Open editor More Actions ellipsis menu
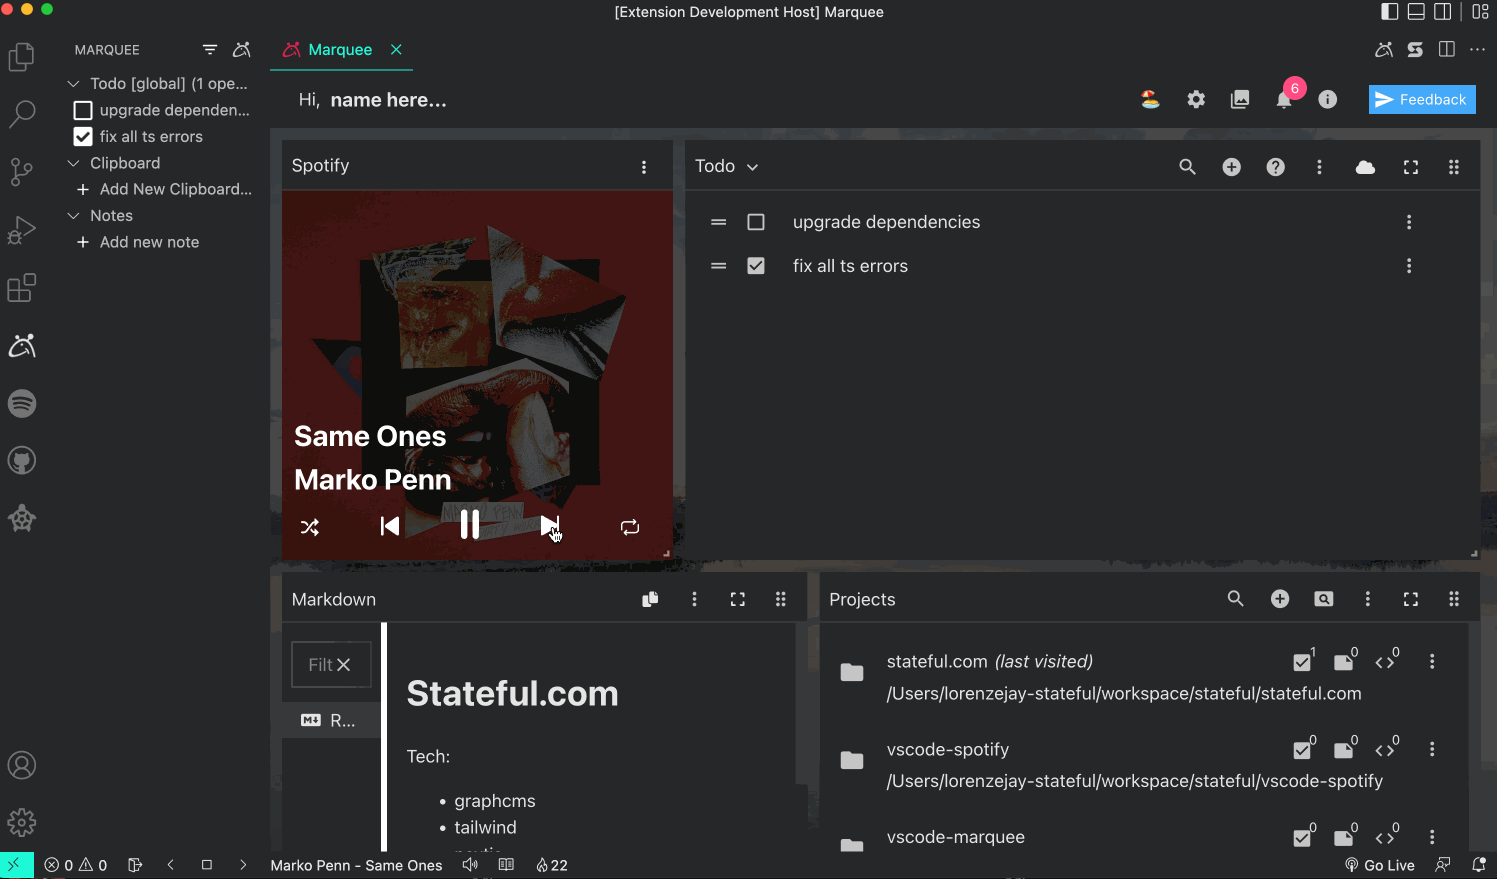This screenshot has width=1497, height=879. (x=1477, y=49)
